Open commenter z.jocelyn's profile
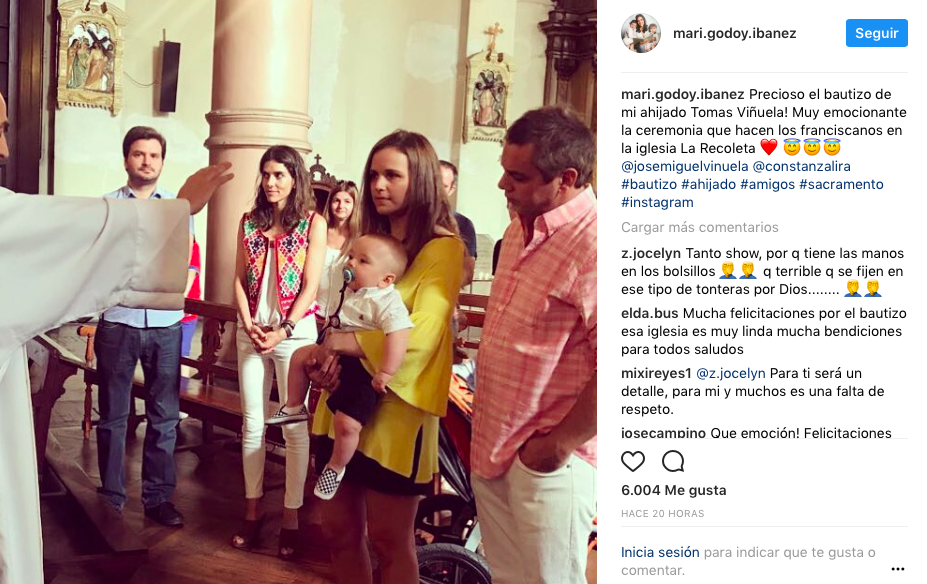Viewport: 927px width, 584px height. pos(651,254)
